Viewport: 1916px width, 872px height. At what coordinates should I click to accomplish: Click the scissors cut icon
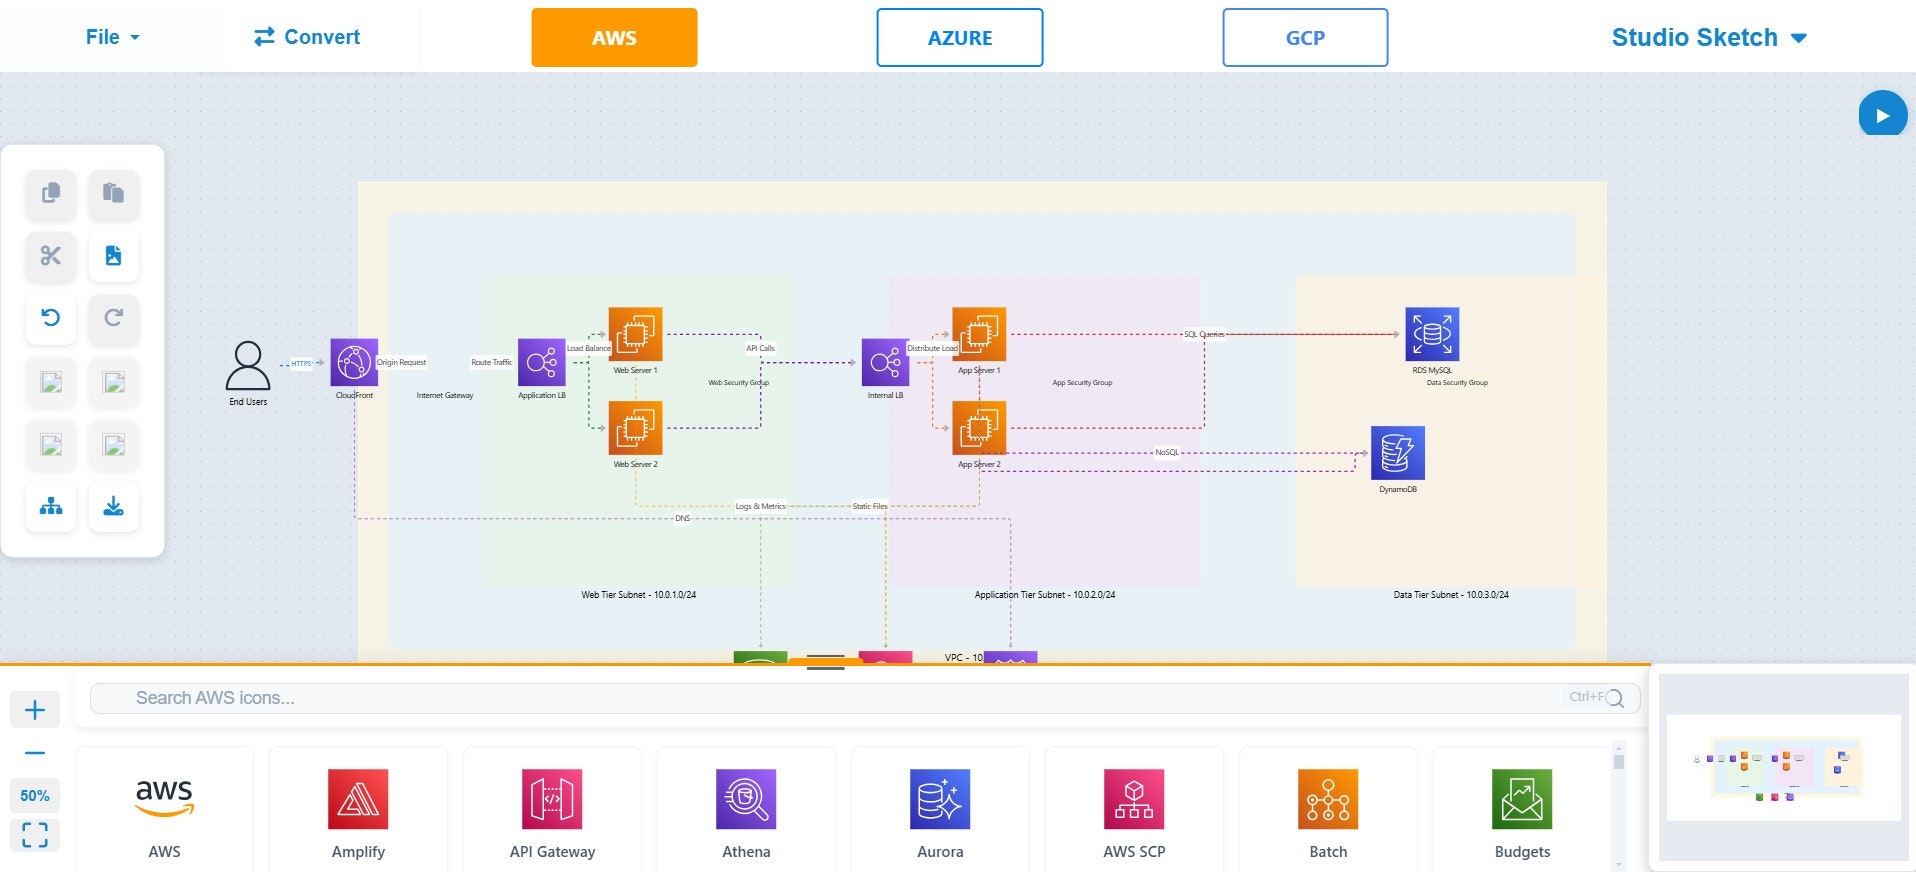tap(51, 256)
